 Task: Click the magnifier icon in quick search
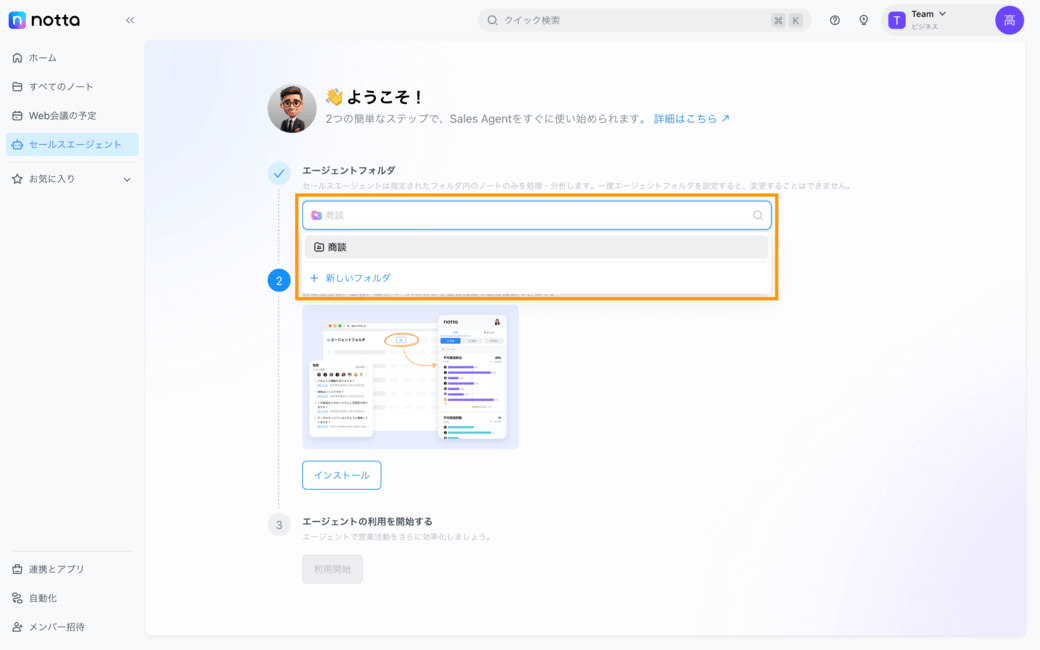[x=492, y=20]
